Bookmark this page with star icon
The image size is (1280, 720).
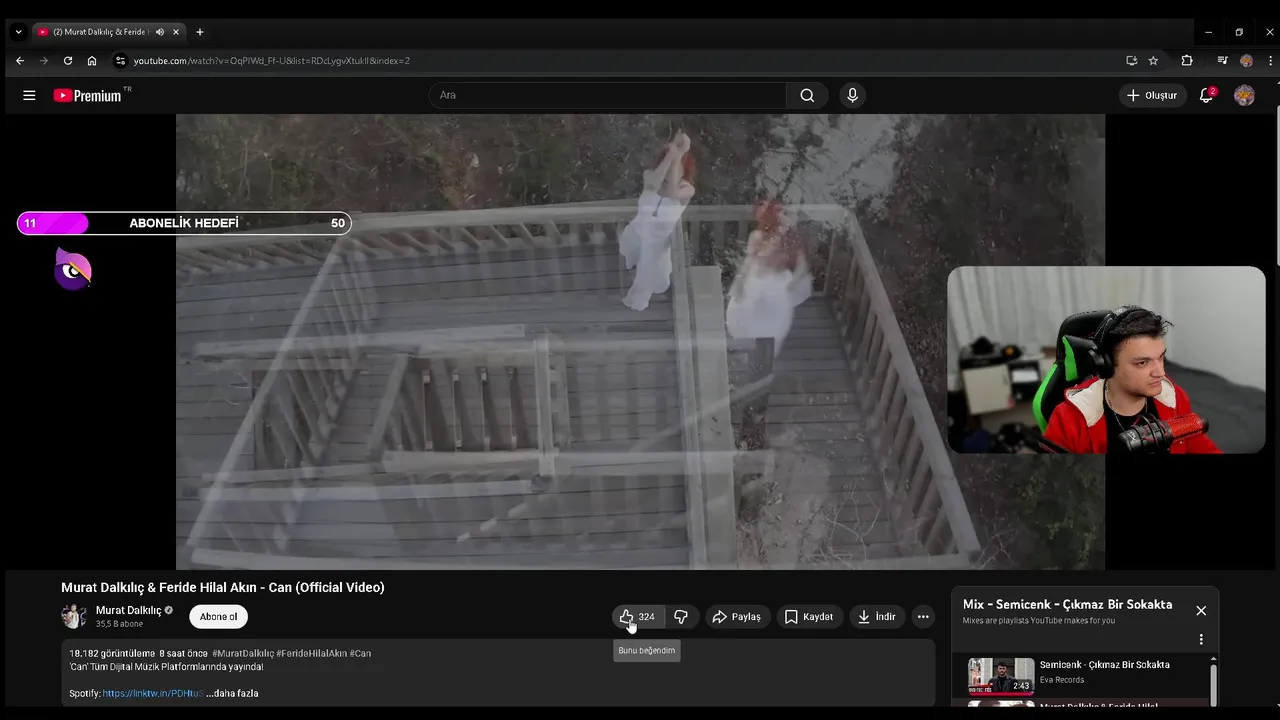click(x=1153, y=61)
